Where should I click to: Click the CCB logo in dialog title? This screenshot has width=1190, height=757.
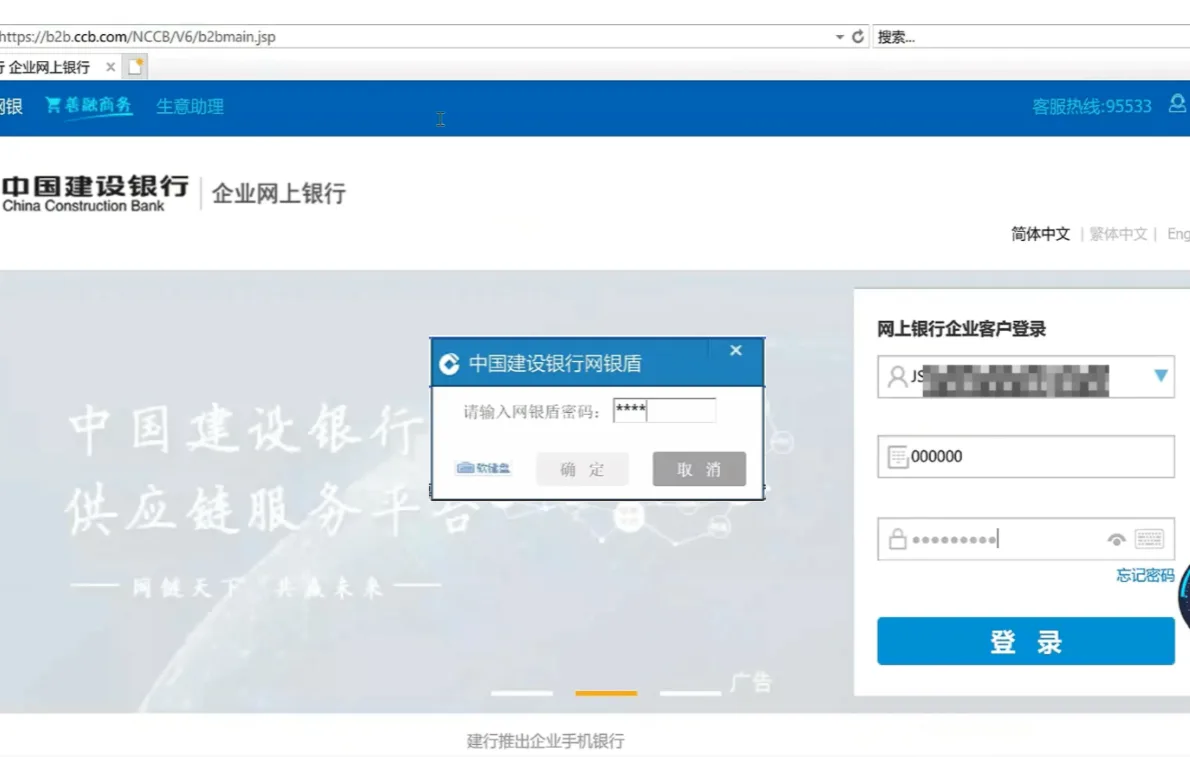click(x=449, y=364)
